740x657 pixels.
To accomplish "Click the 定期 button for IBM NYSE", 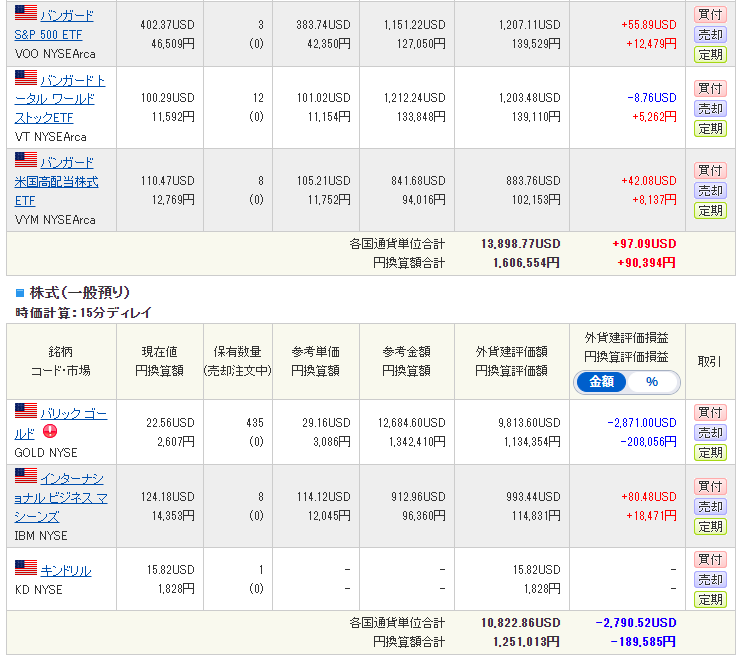I will tap(710, 526).
